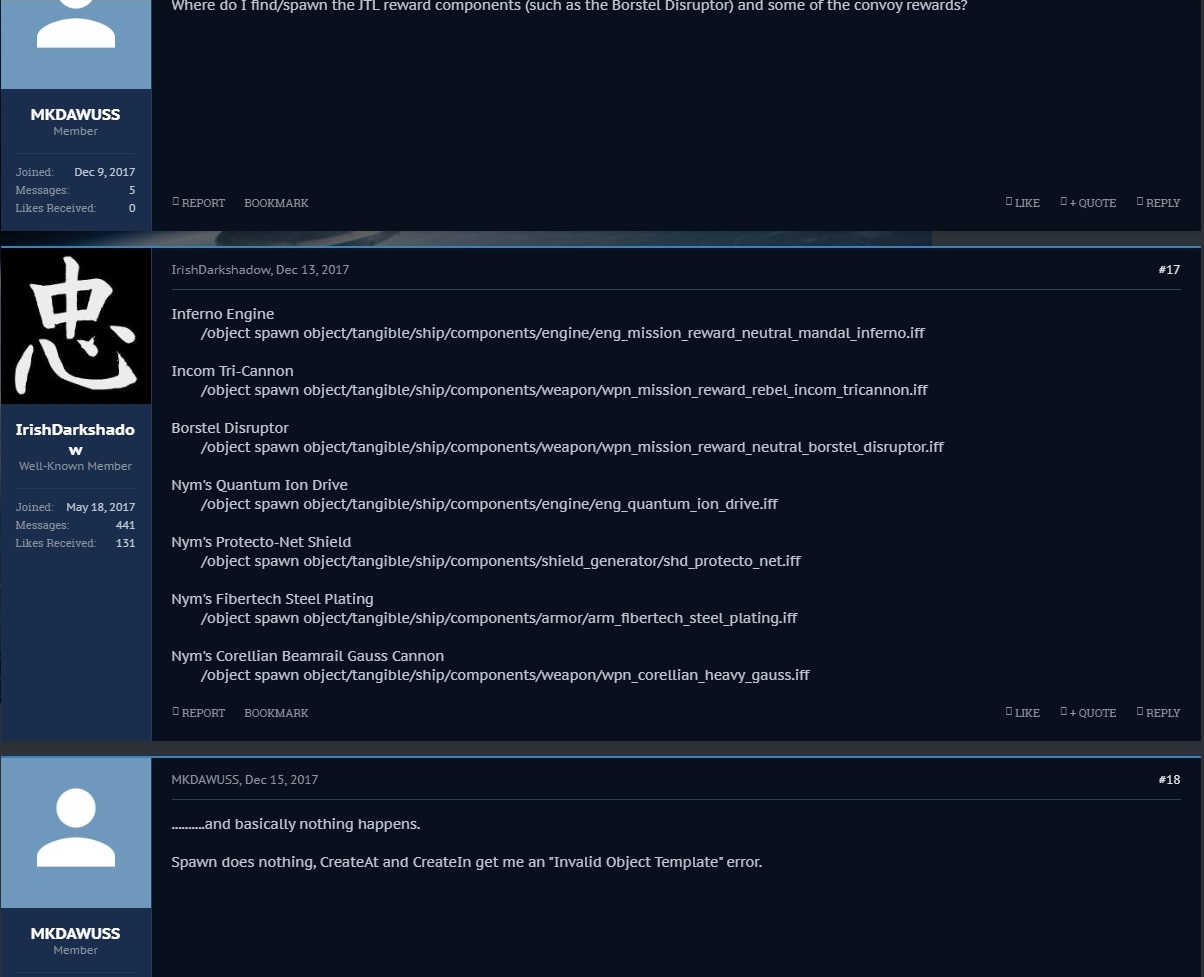Open MKDAWUSS author link in post #18 header
This screenshot has height=977, width=1204.
205,780
